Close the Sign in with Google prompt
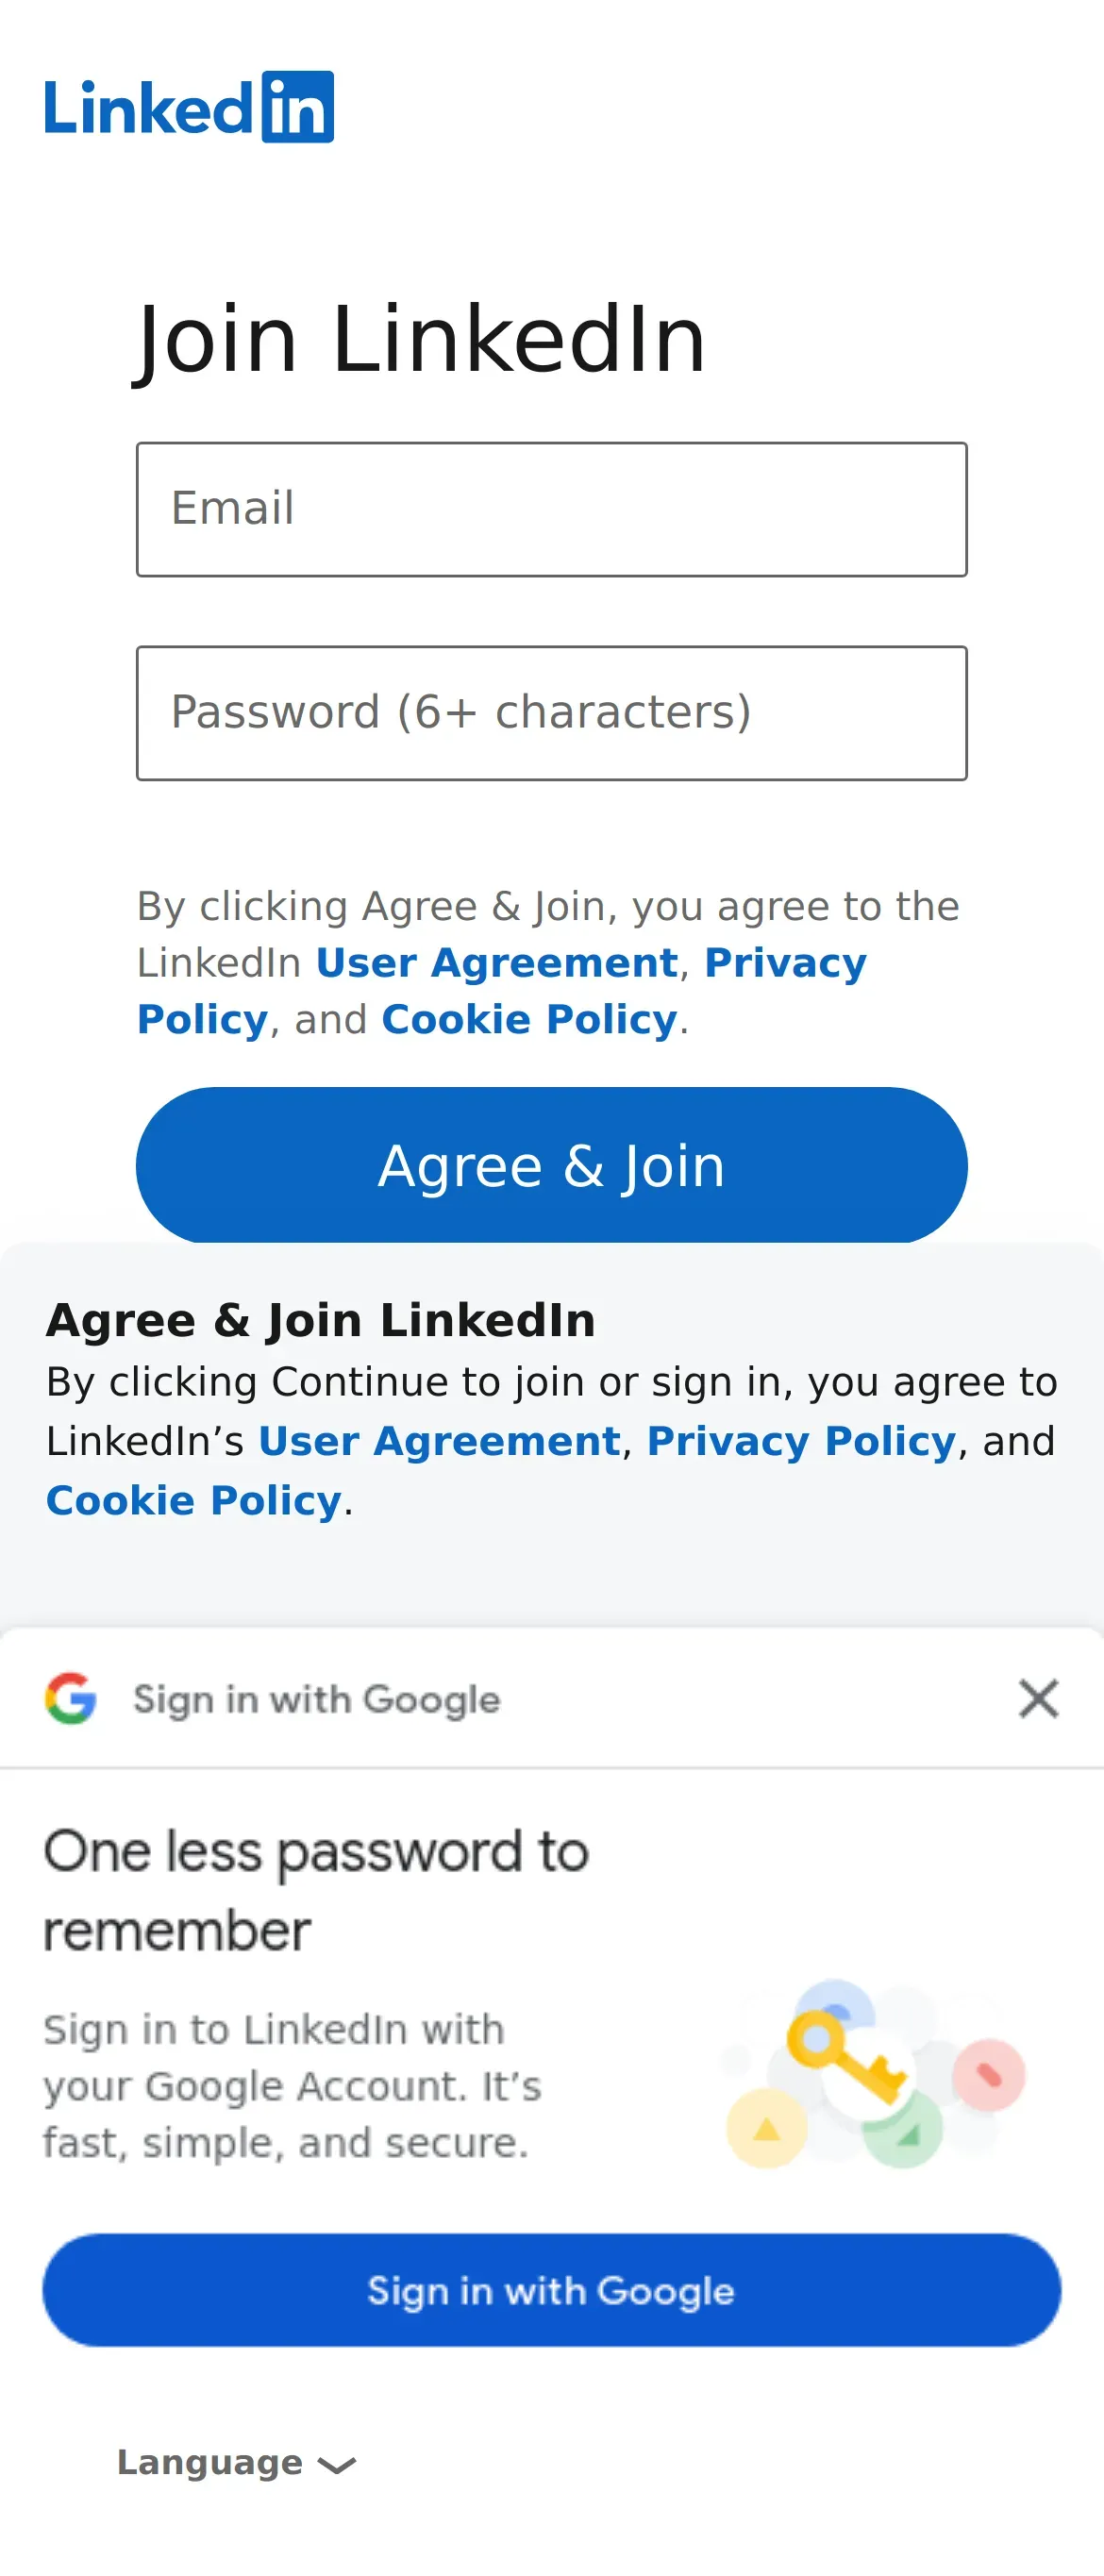The width and height of the screenshot is (1104, 2576). point(1038,1698)
